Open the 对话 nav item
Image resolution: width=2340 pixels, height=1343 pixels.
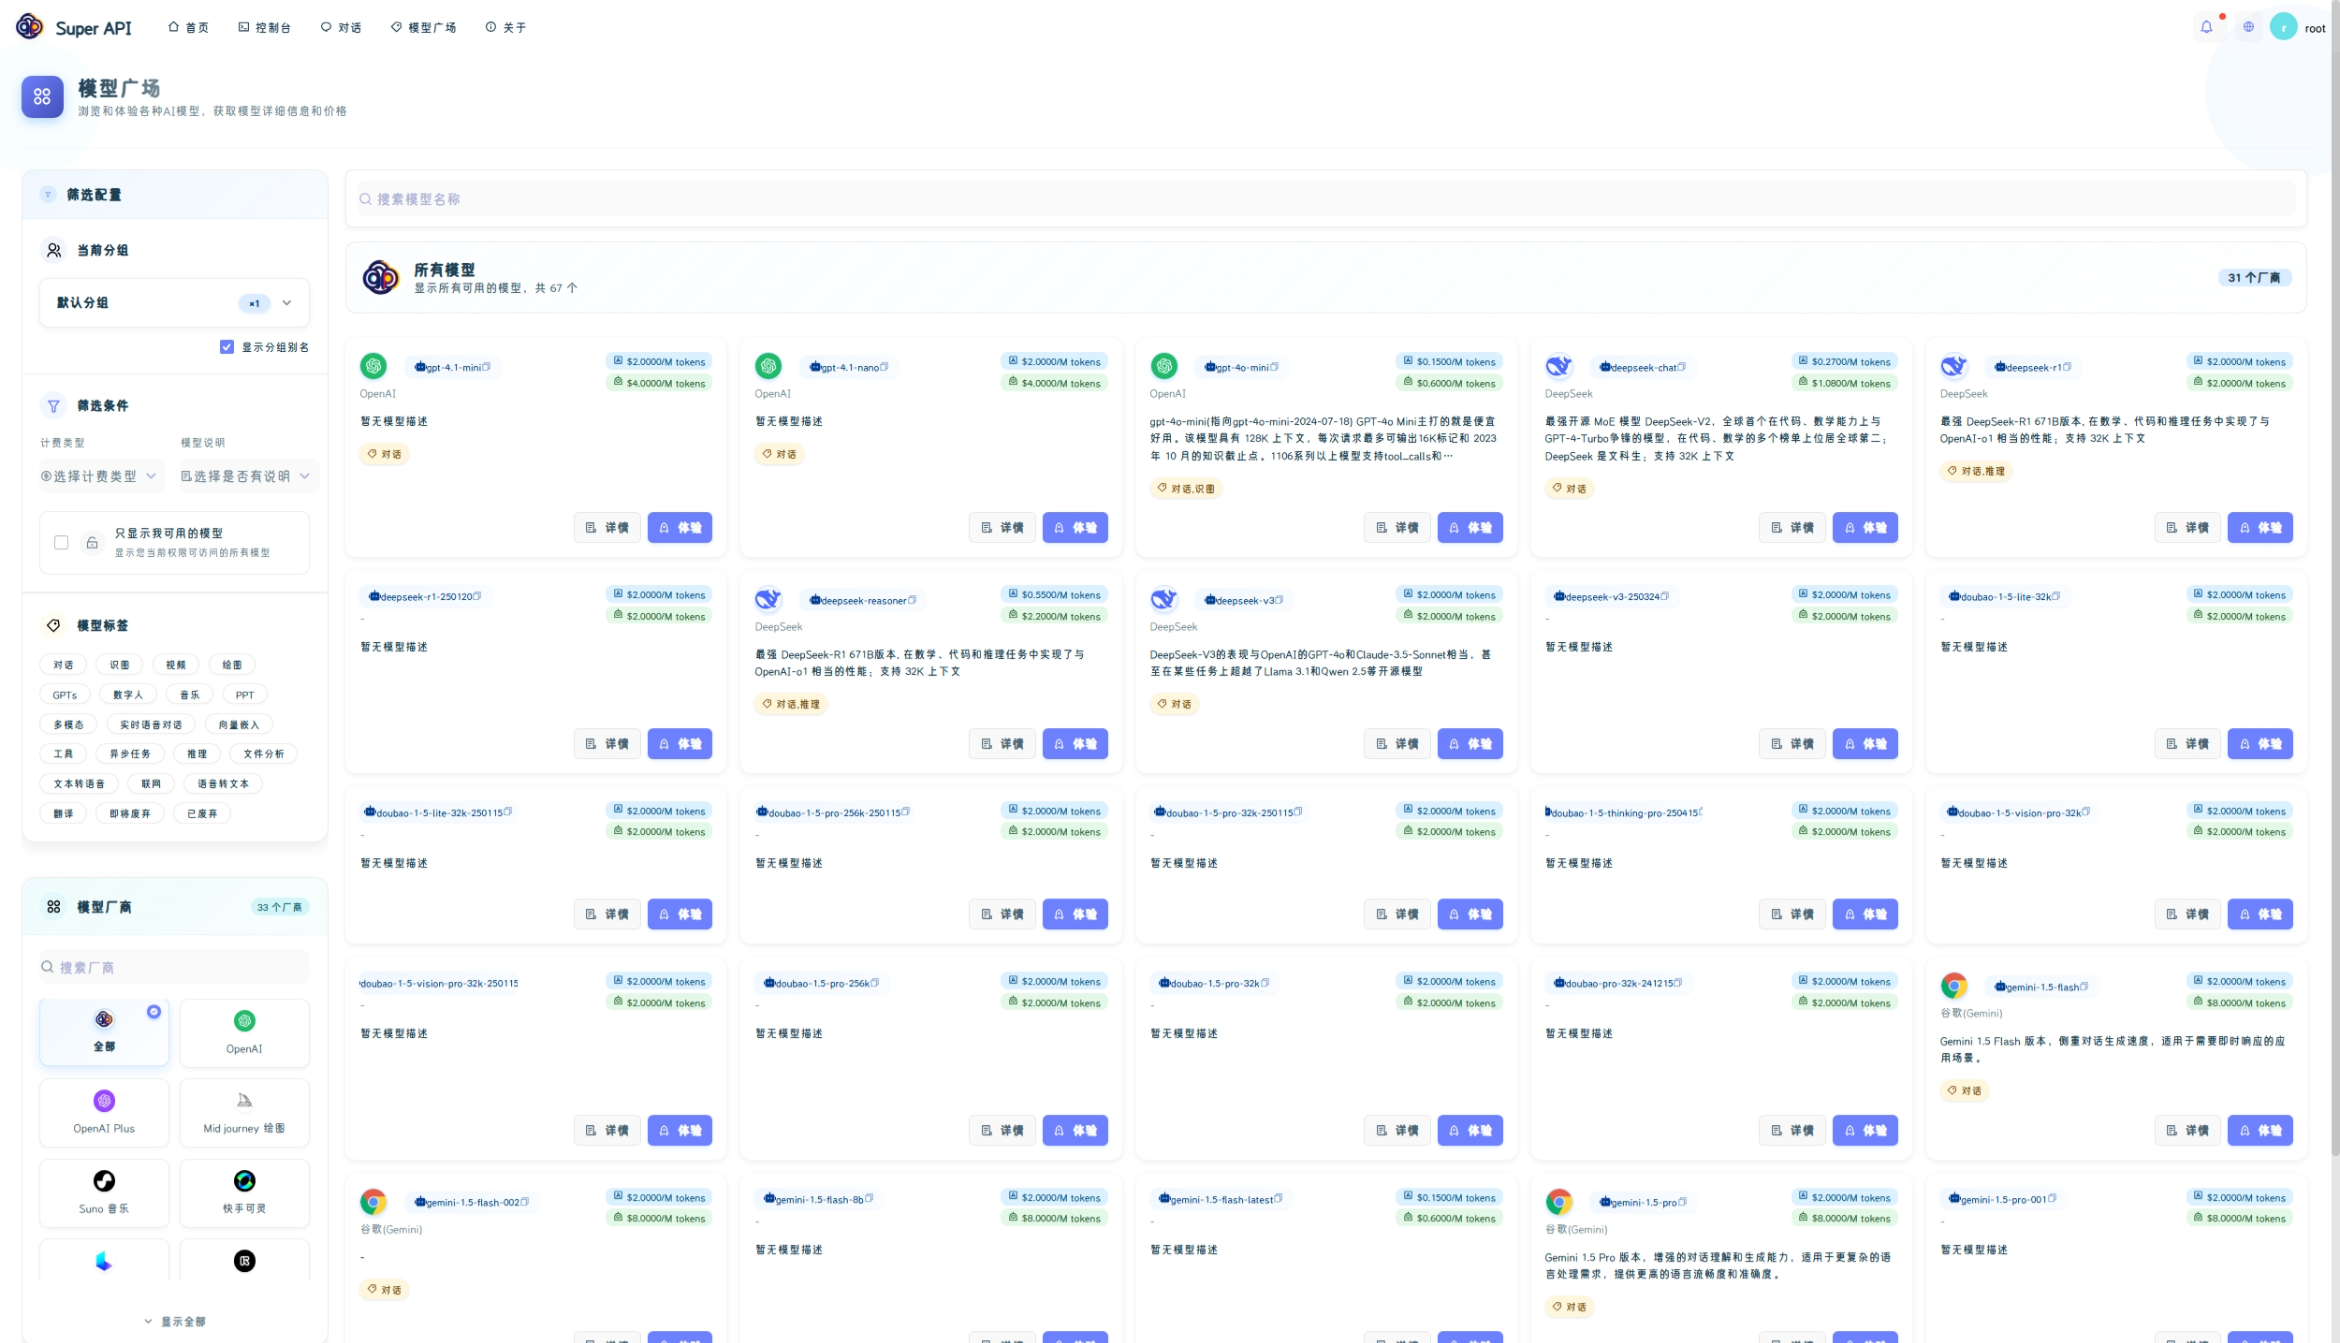[341, 27]
